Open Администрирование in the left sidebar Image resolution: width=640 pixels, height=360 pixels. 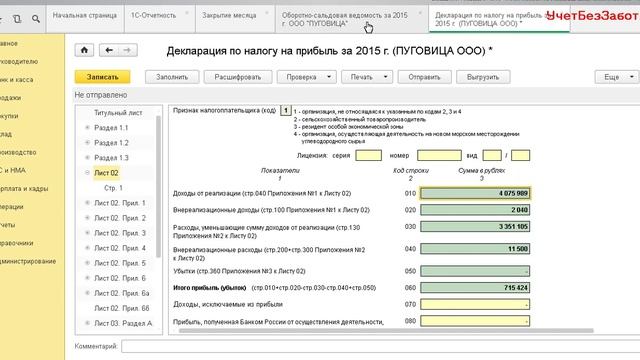click(x=28, y=261)
